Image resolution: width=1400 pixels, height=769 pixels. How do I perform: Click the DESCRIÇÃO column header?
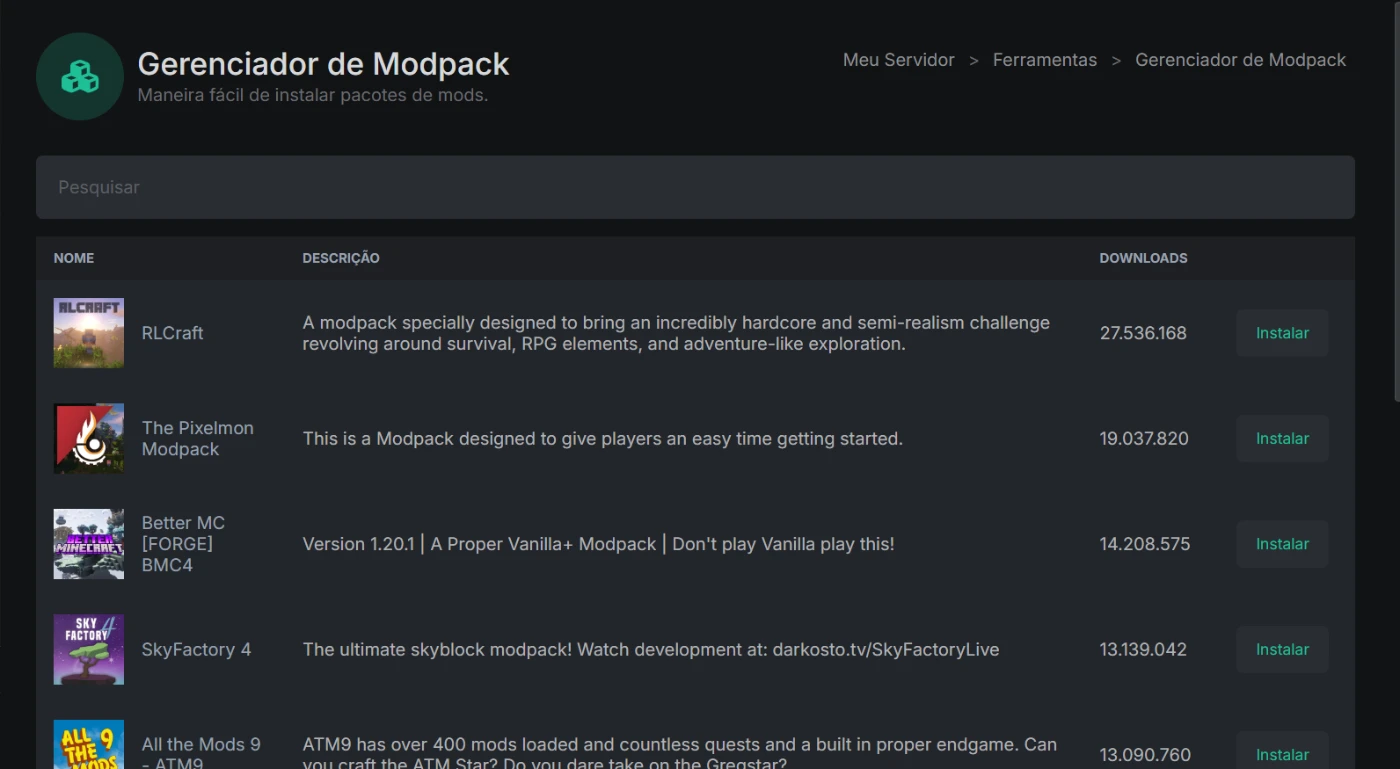(341, 258)
